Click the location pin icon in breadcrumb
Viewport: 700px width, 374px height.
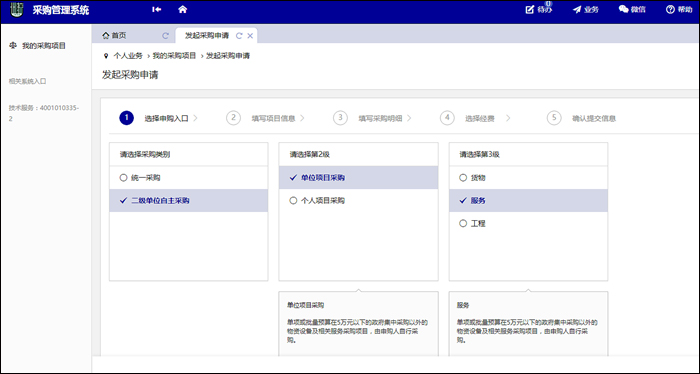click(x=106, y=56)
